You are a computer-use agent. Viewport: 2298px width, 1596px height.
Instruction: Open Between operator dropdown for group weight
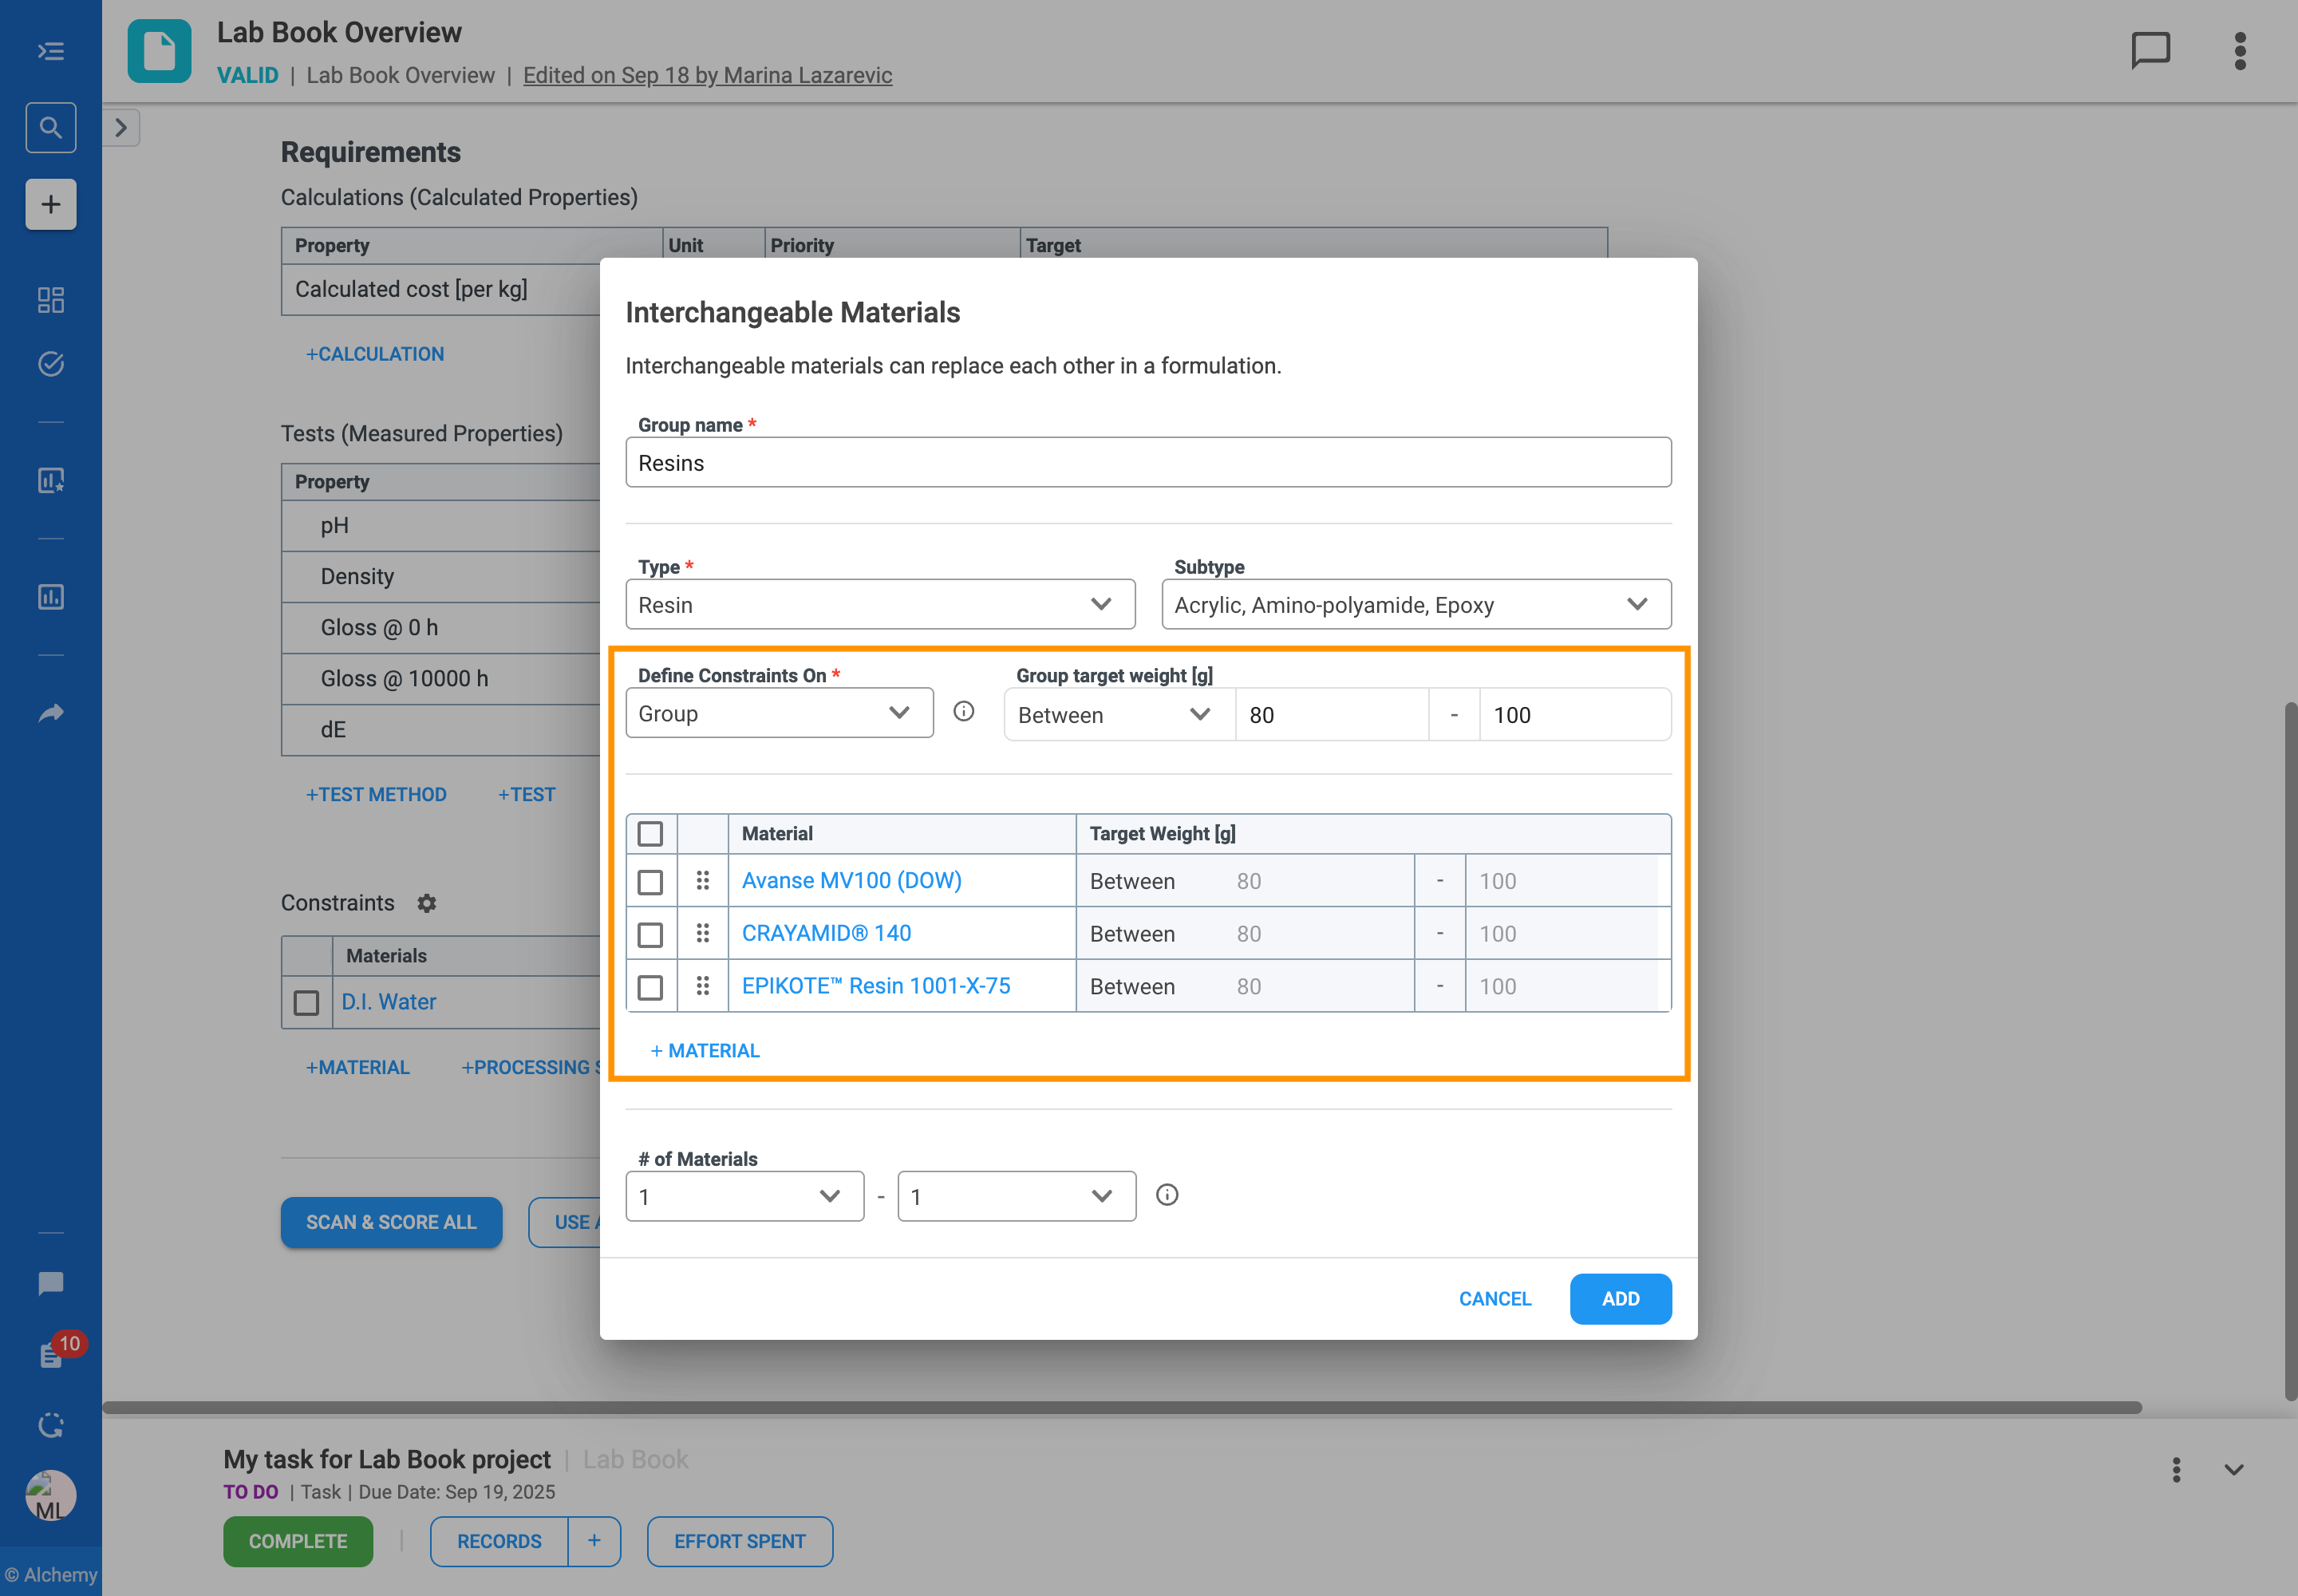click(1117, 715)
